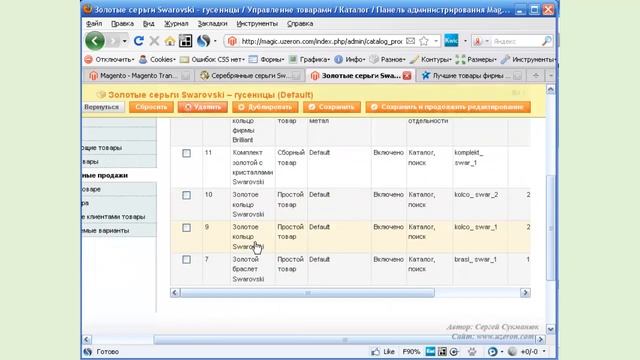Image resolution: width=640 pixels, height=360 pixels.
Task: Click the star bookmark icon in address bar
Action: click(x=424, y=41)
